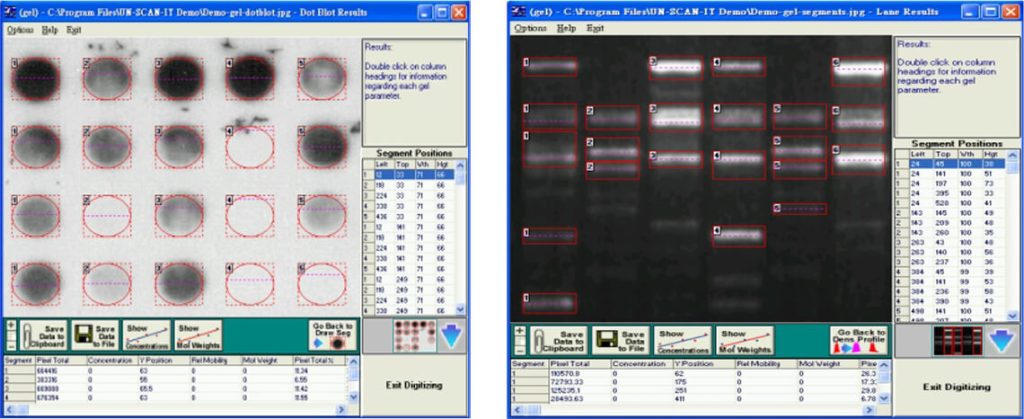The width and height of the screenshot is (1024, 419).
Task: Click Show Concentrations in Dot Blot Results window
Action: pos(146,335)
